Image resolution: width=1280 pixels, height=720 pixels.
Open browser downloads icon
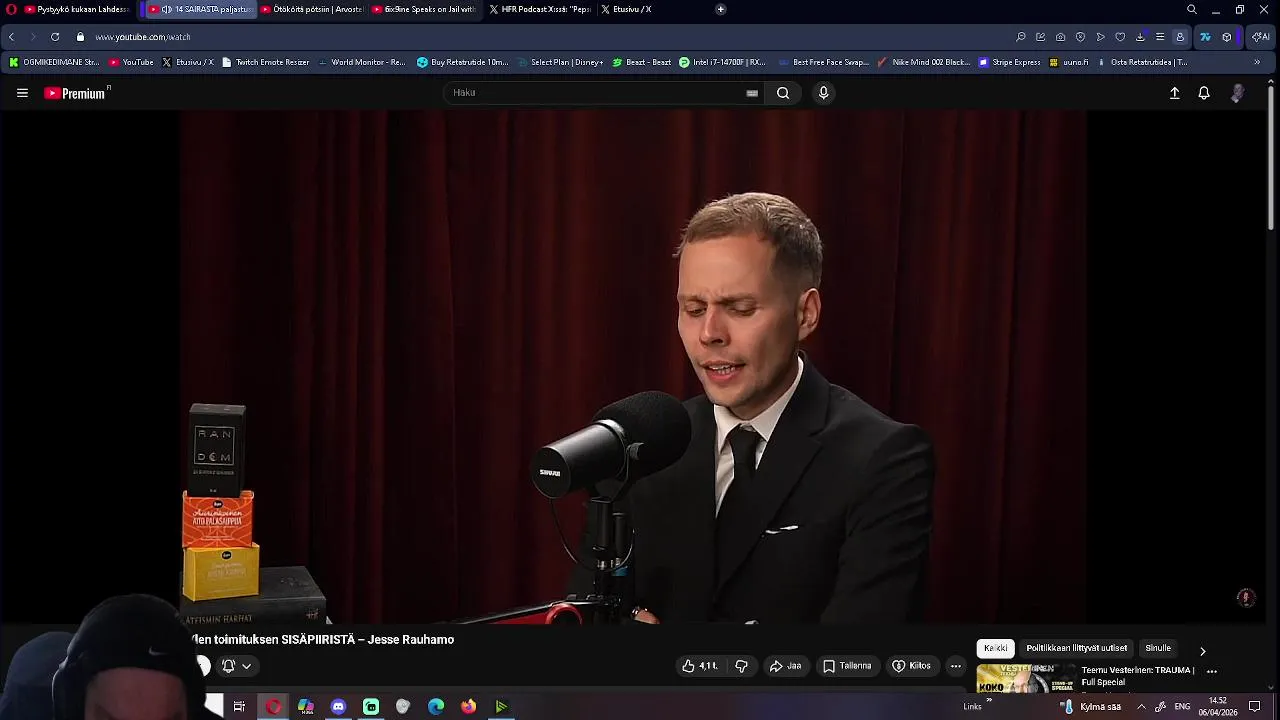pyautogui.click(x=1140, y=37)
